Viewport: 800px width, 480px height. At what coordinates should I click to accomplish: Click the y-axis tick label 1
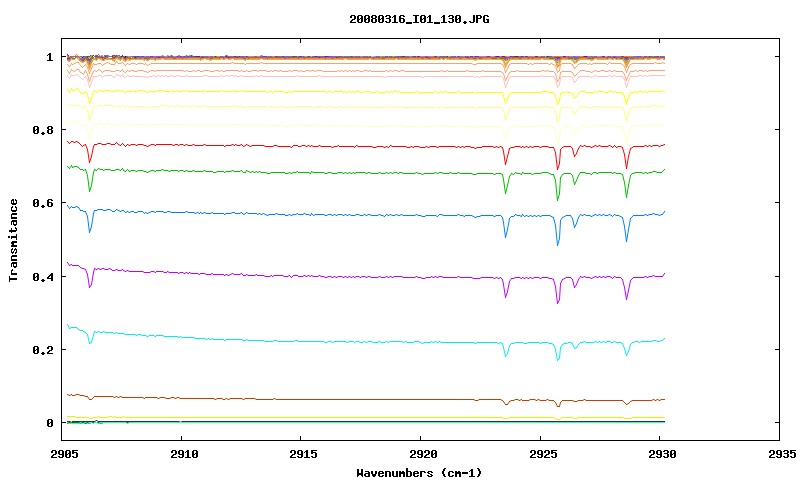pos(49,57)
